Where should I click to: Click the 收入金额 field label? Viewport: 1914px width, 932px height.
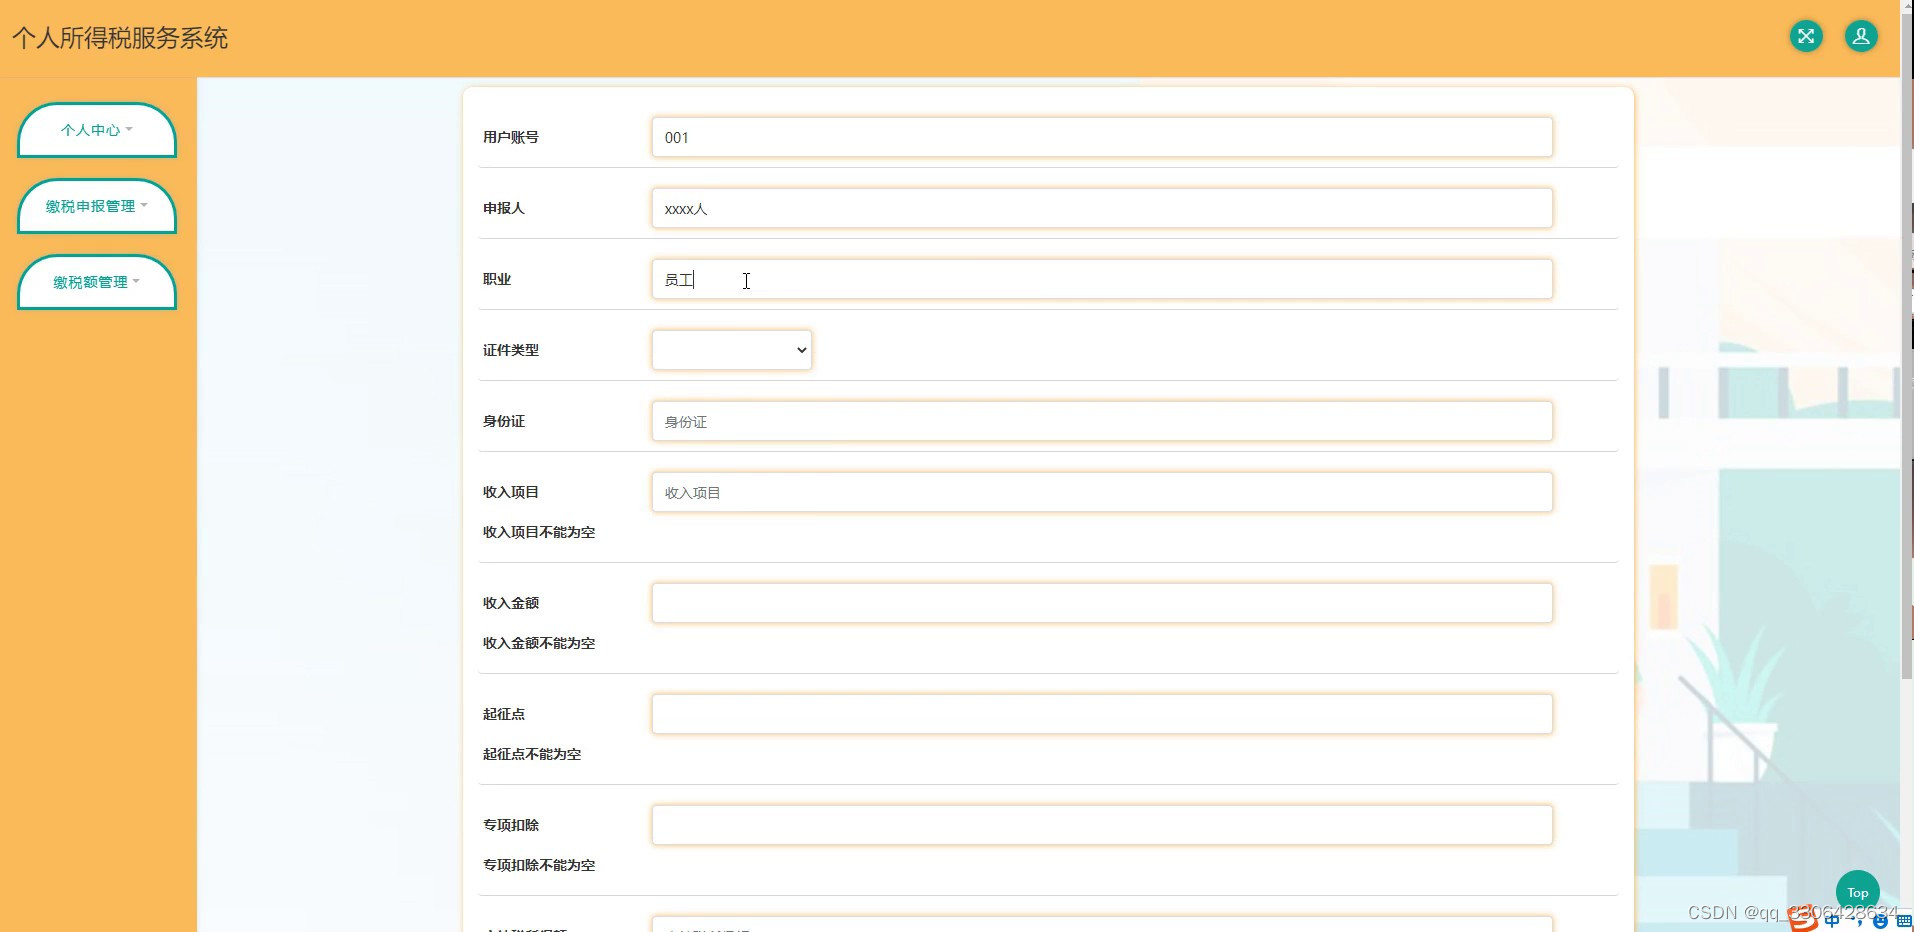511,603
